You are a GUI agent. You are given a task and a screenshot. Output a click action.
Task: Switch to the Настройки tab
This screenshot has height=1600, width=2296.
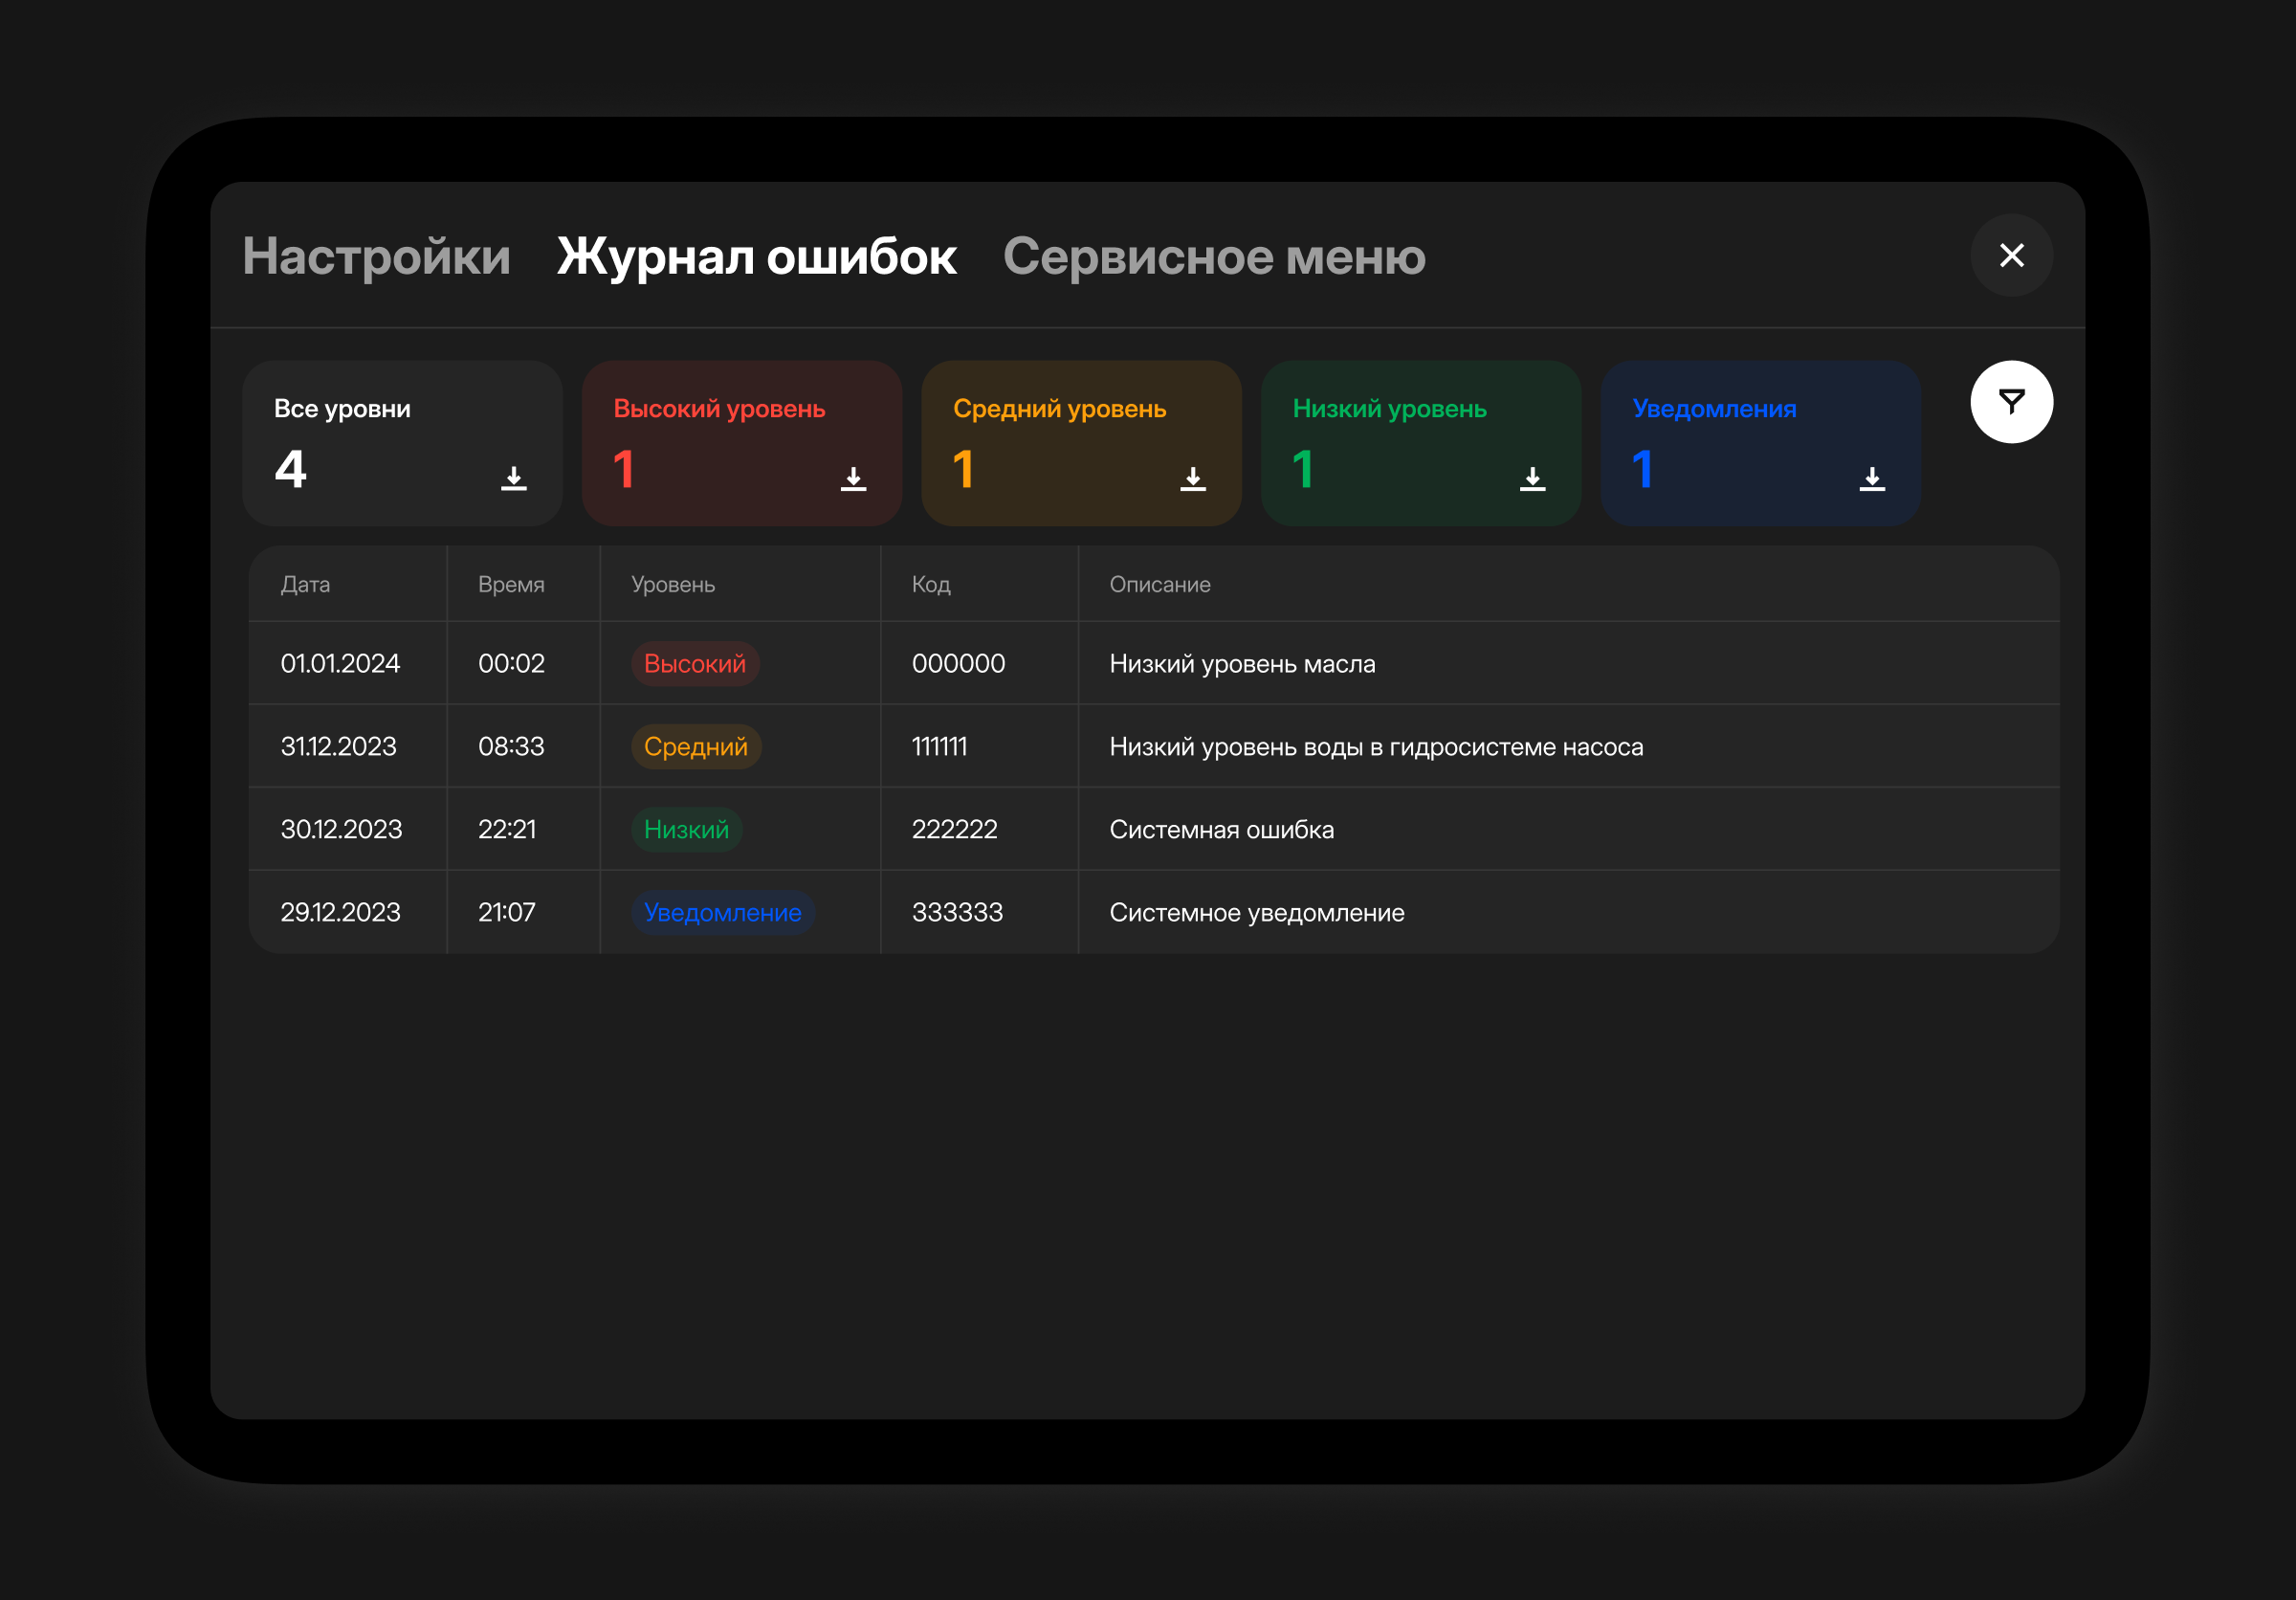point(376,257)
